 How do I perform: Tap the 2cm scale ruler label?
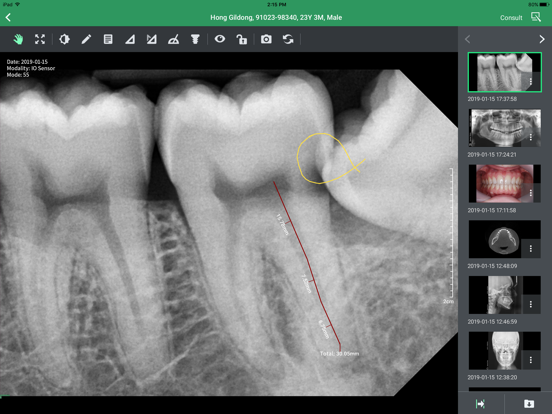(448, 301)
